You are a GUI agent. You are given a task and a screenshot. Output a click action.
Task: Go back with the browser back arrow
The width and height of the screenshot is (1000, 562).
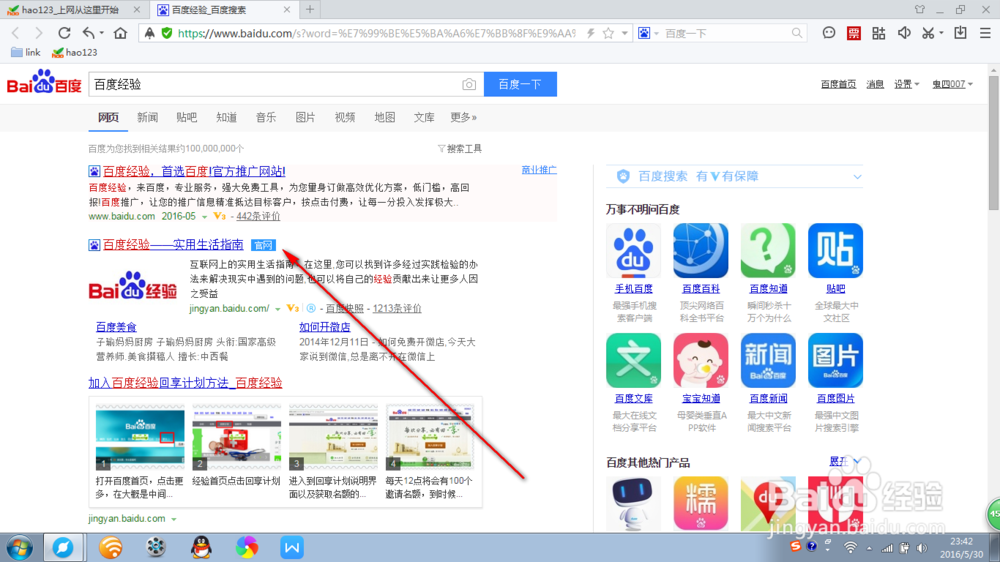click(x=16, y=33)
